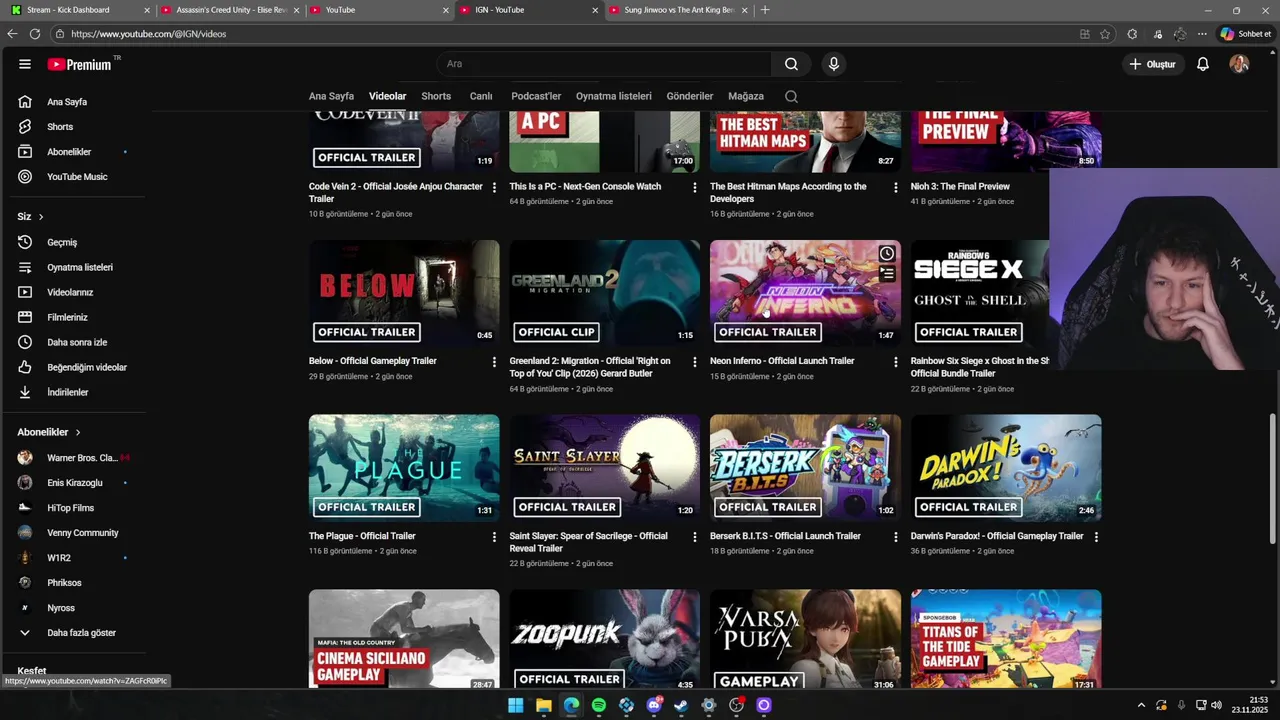
Task: Switch to the Videolar channel tab
Action: tap(387, 96)
